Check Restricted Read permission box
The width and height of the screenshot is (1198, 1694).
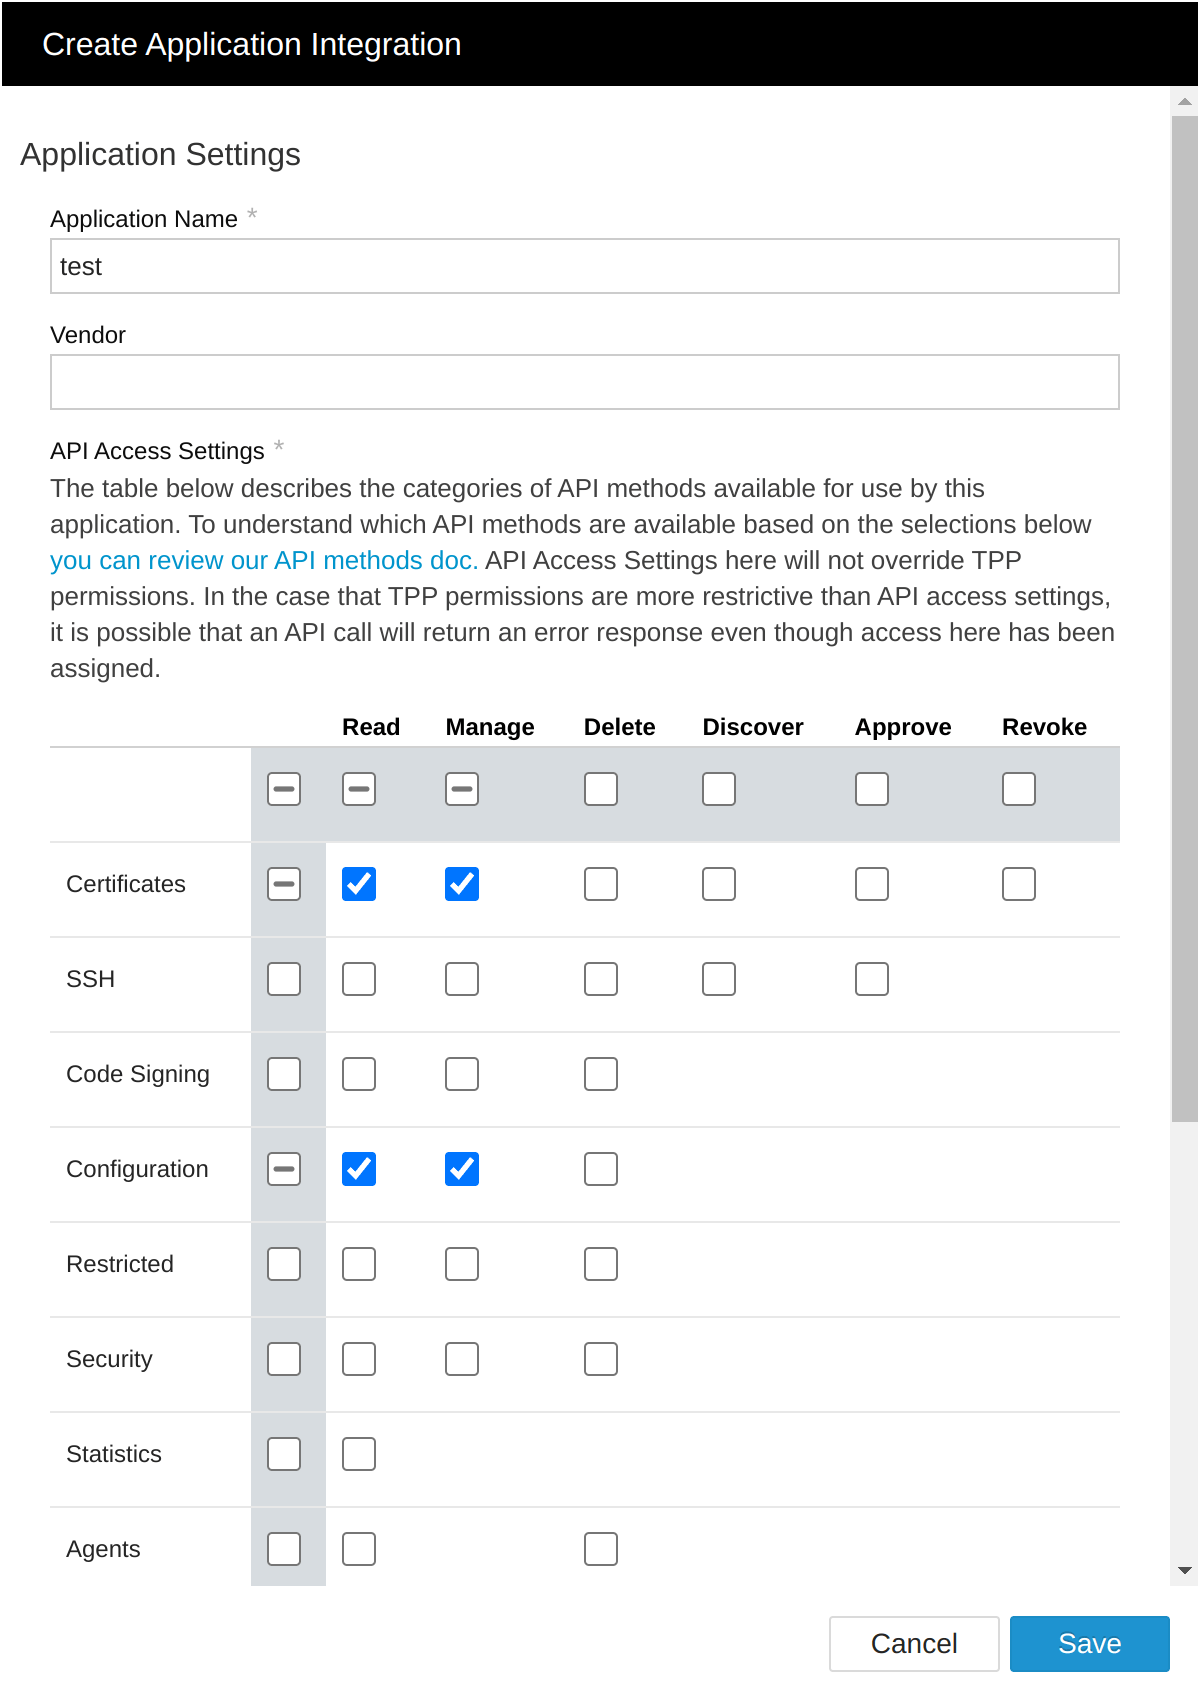click(359, 1264)
